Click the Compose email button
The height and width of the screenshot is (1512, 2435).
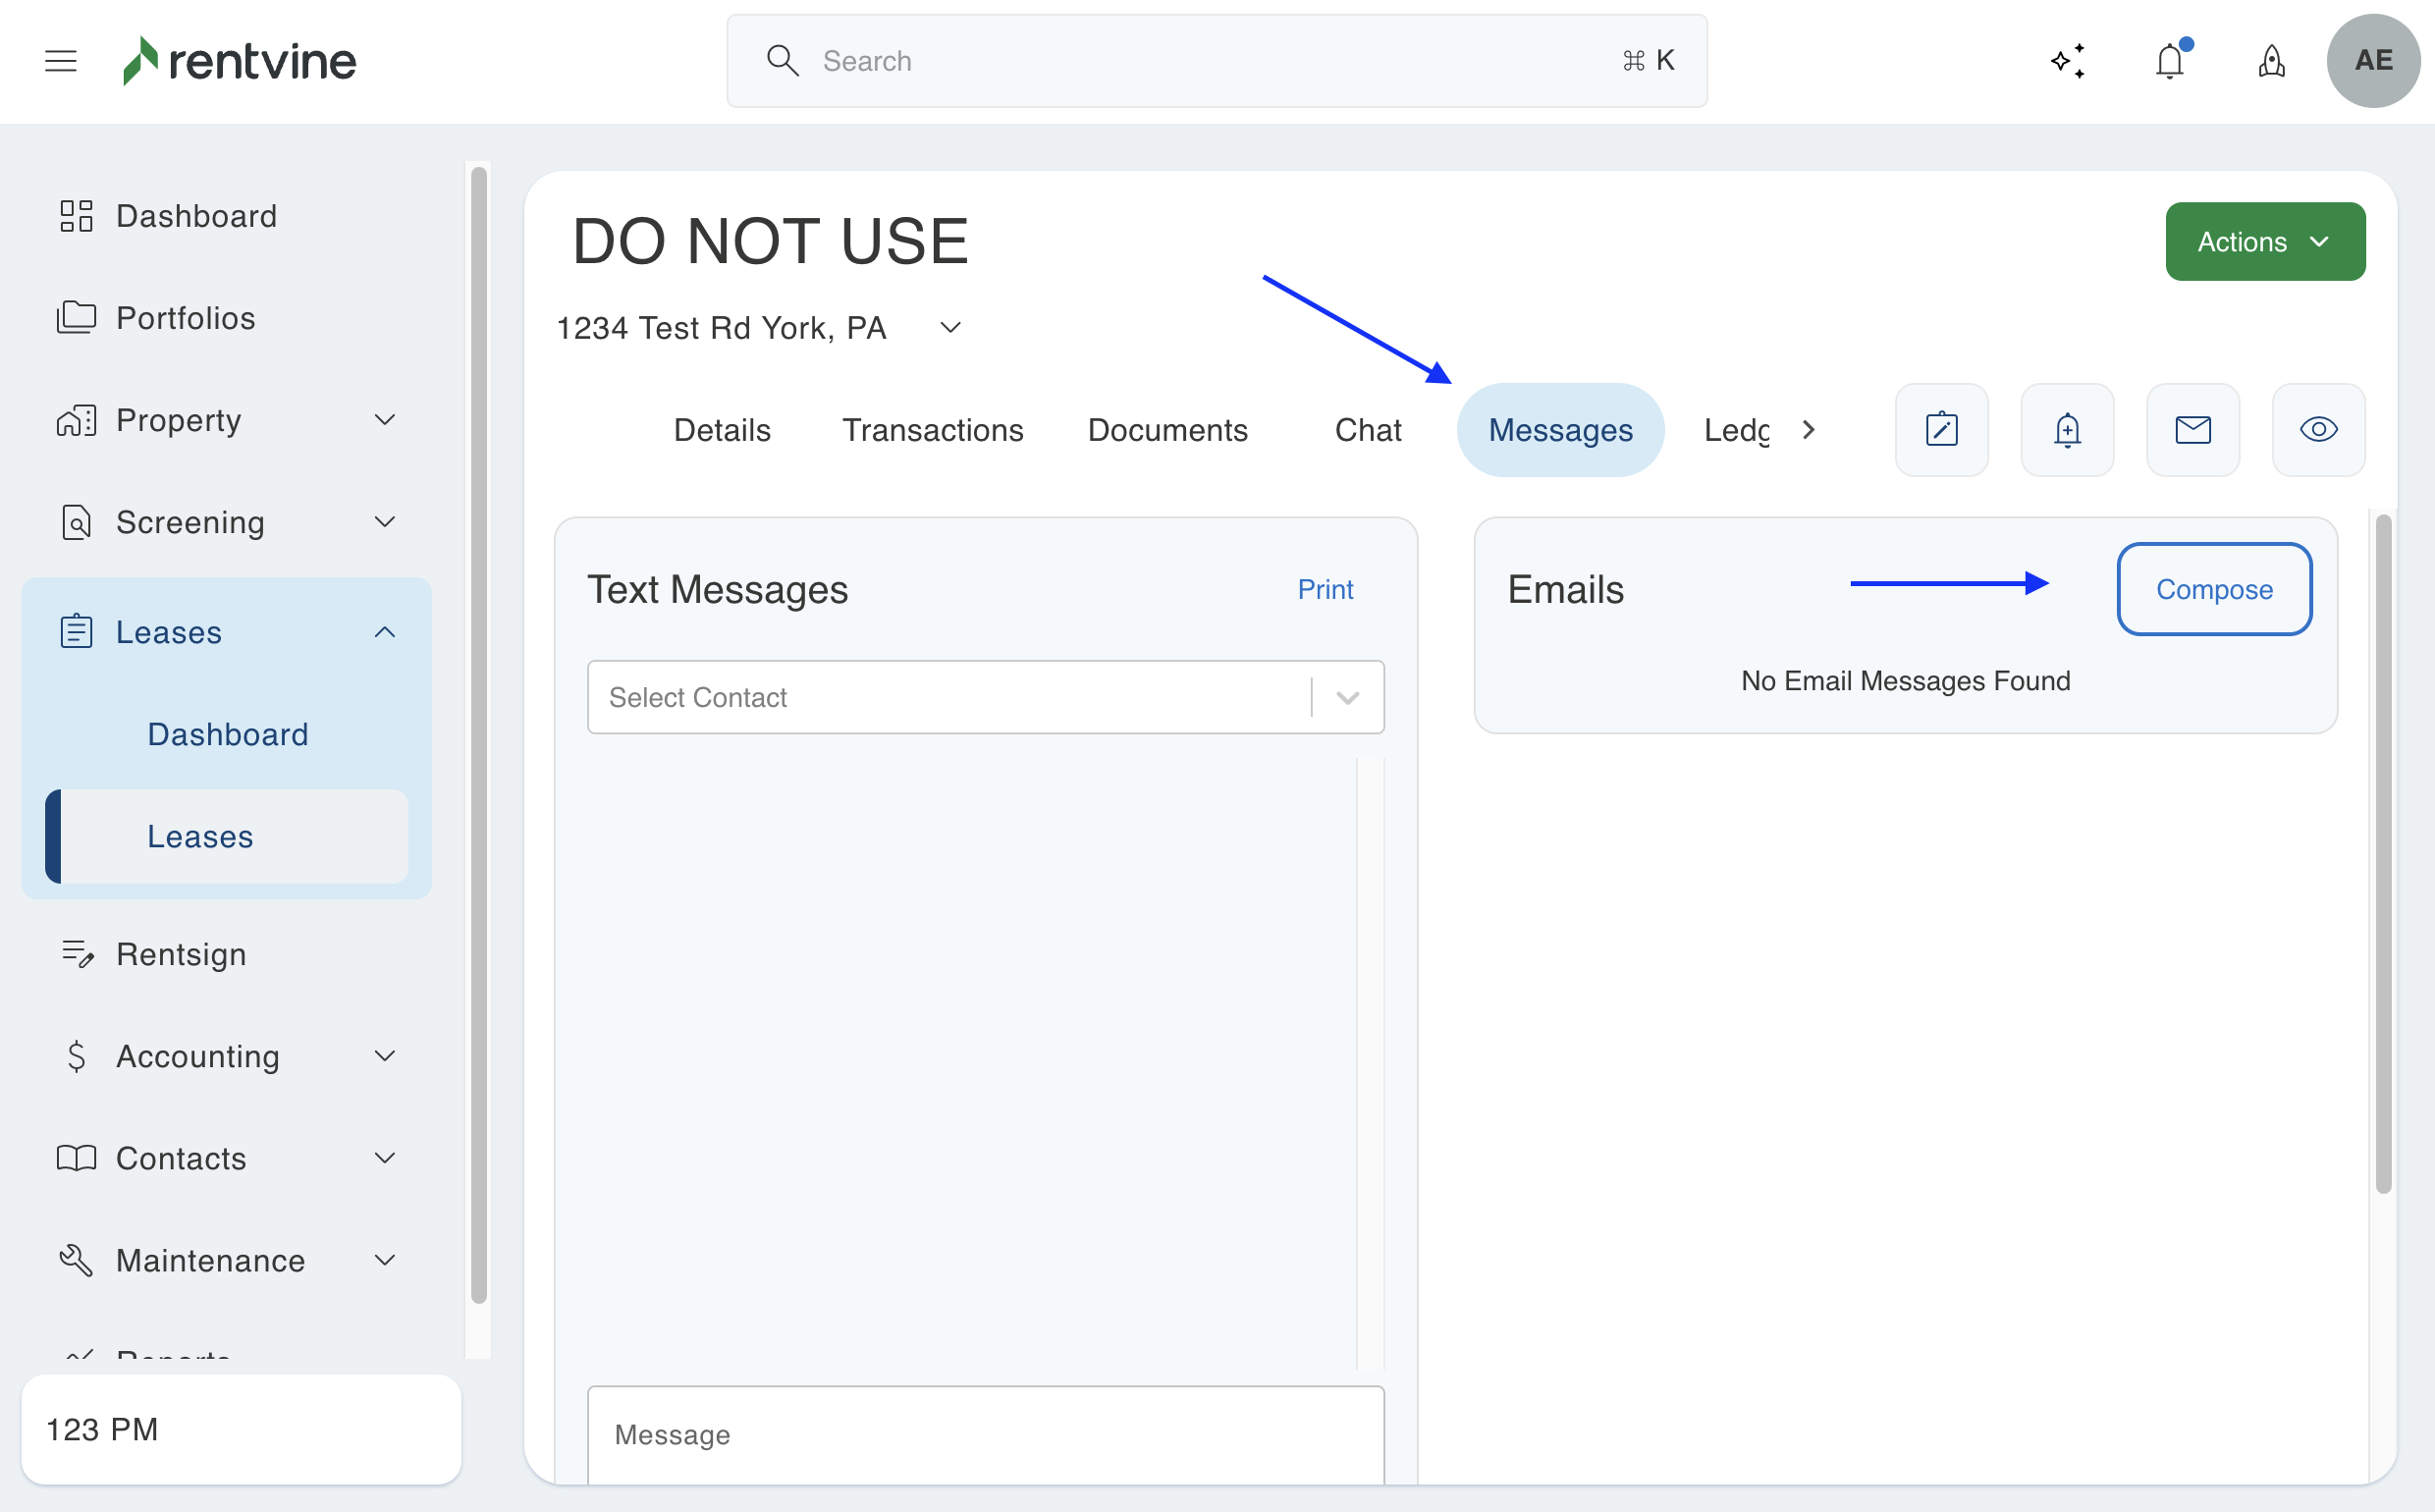point(2214,589)
